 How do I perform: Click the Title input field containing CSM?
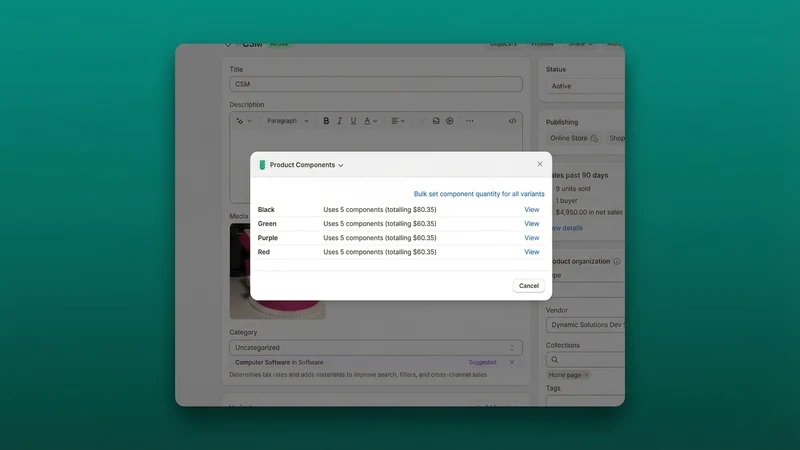376,84
